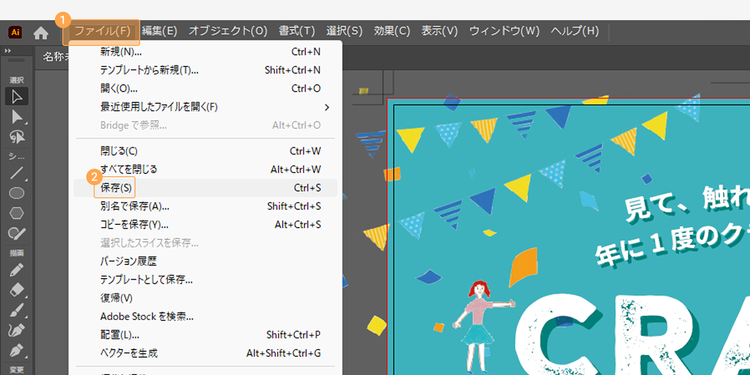Choose すべてを閉じる menu item
The image size is (750, 375).
[x=206, y=169]
